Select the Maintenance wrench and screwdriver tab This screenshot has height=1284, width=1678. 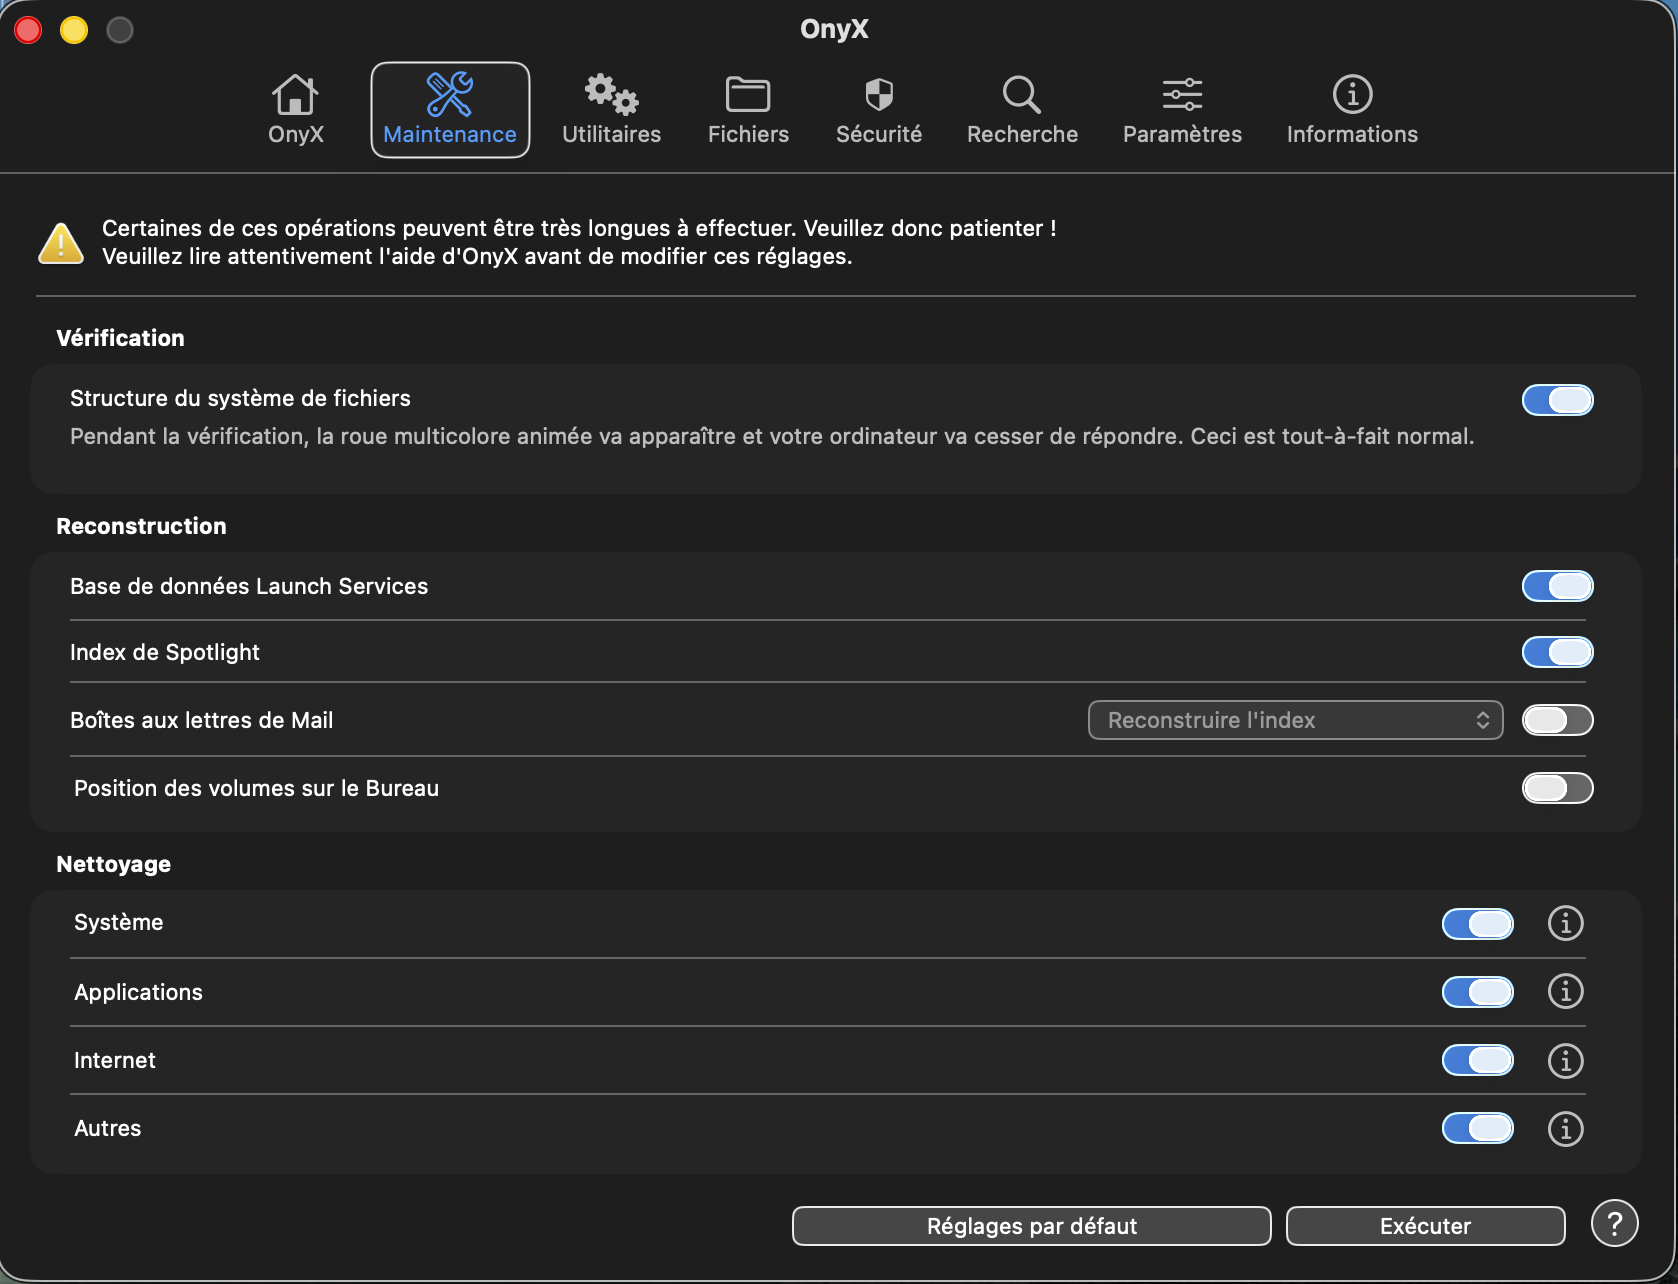(x=450, y=110)
